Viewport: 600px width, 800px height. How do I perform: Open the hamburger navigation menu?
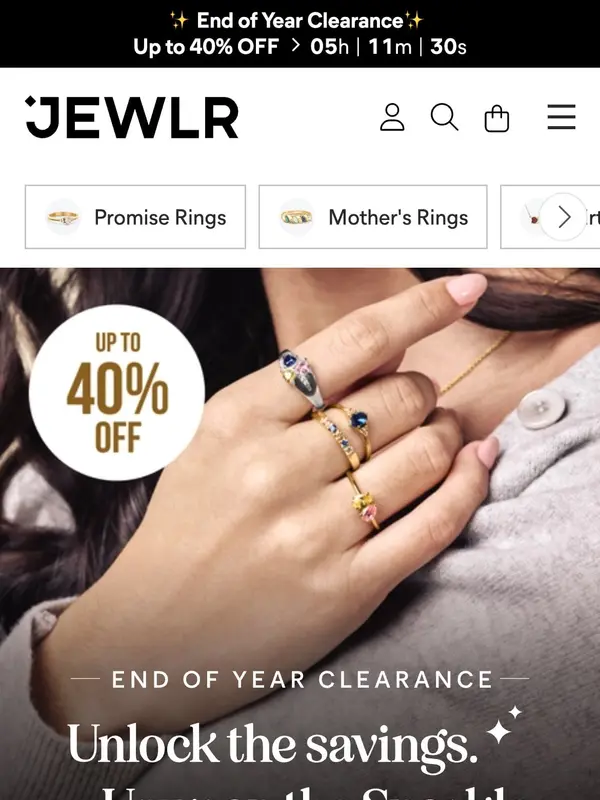[x=561, y=117]
